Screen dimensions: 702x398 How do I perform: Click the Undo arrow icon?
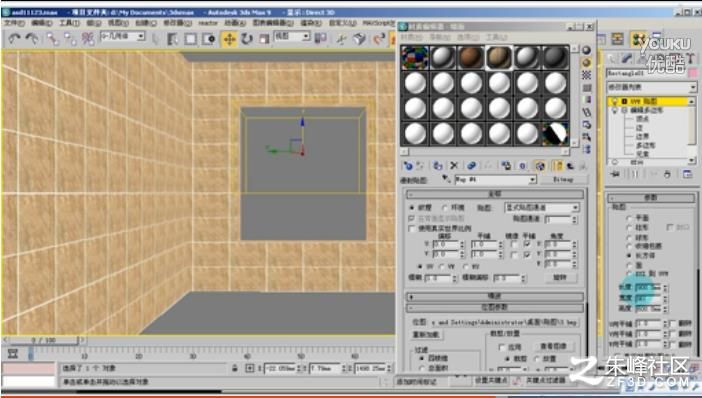[x=14, y=39]
